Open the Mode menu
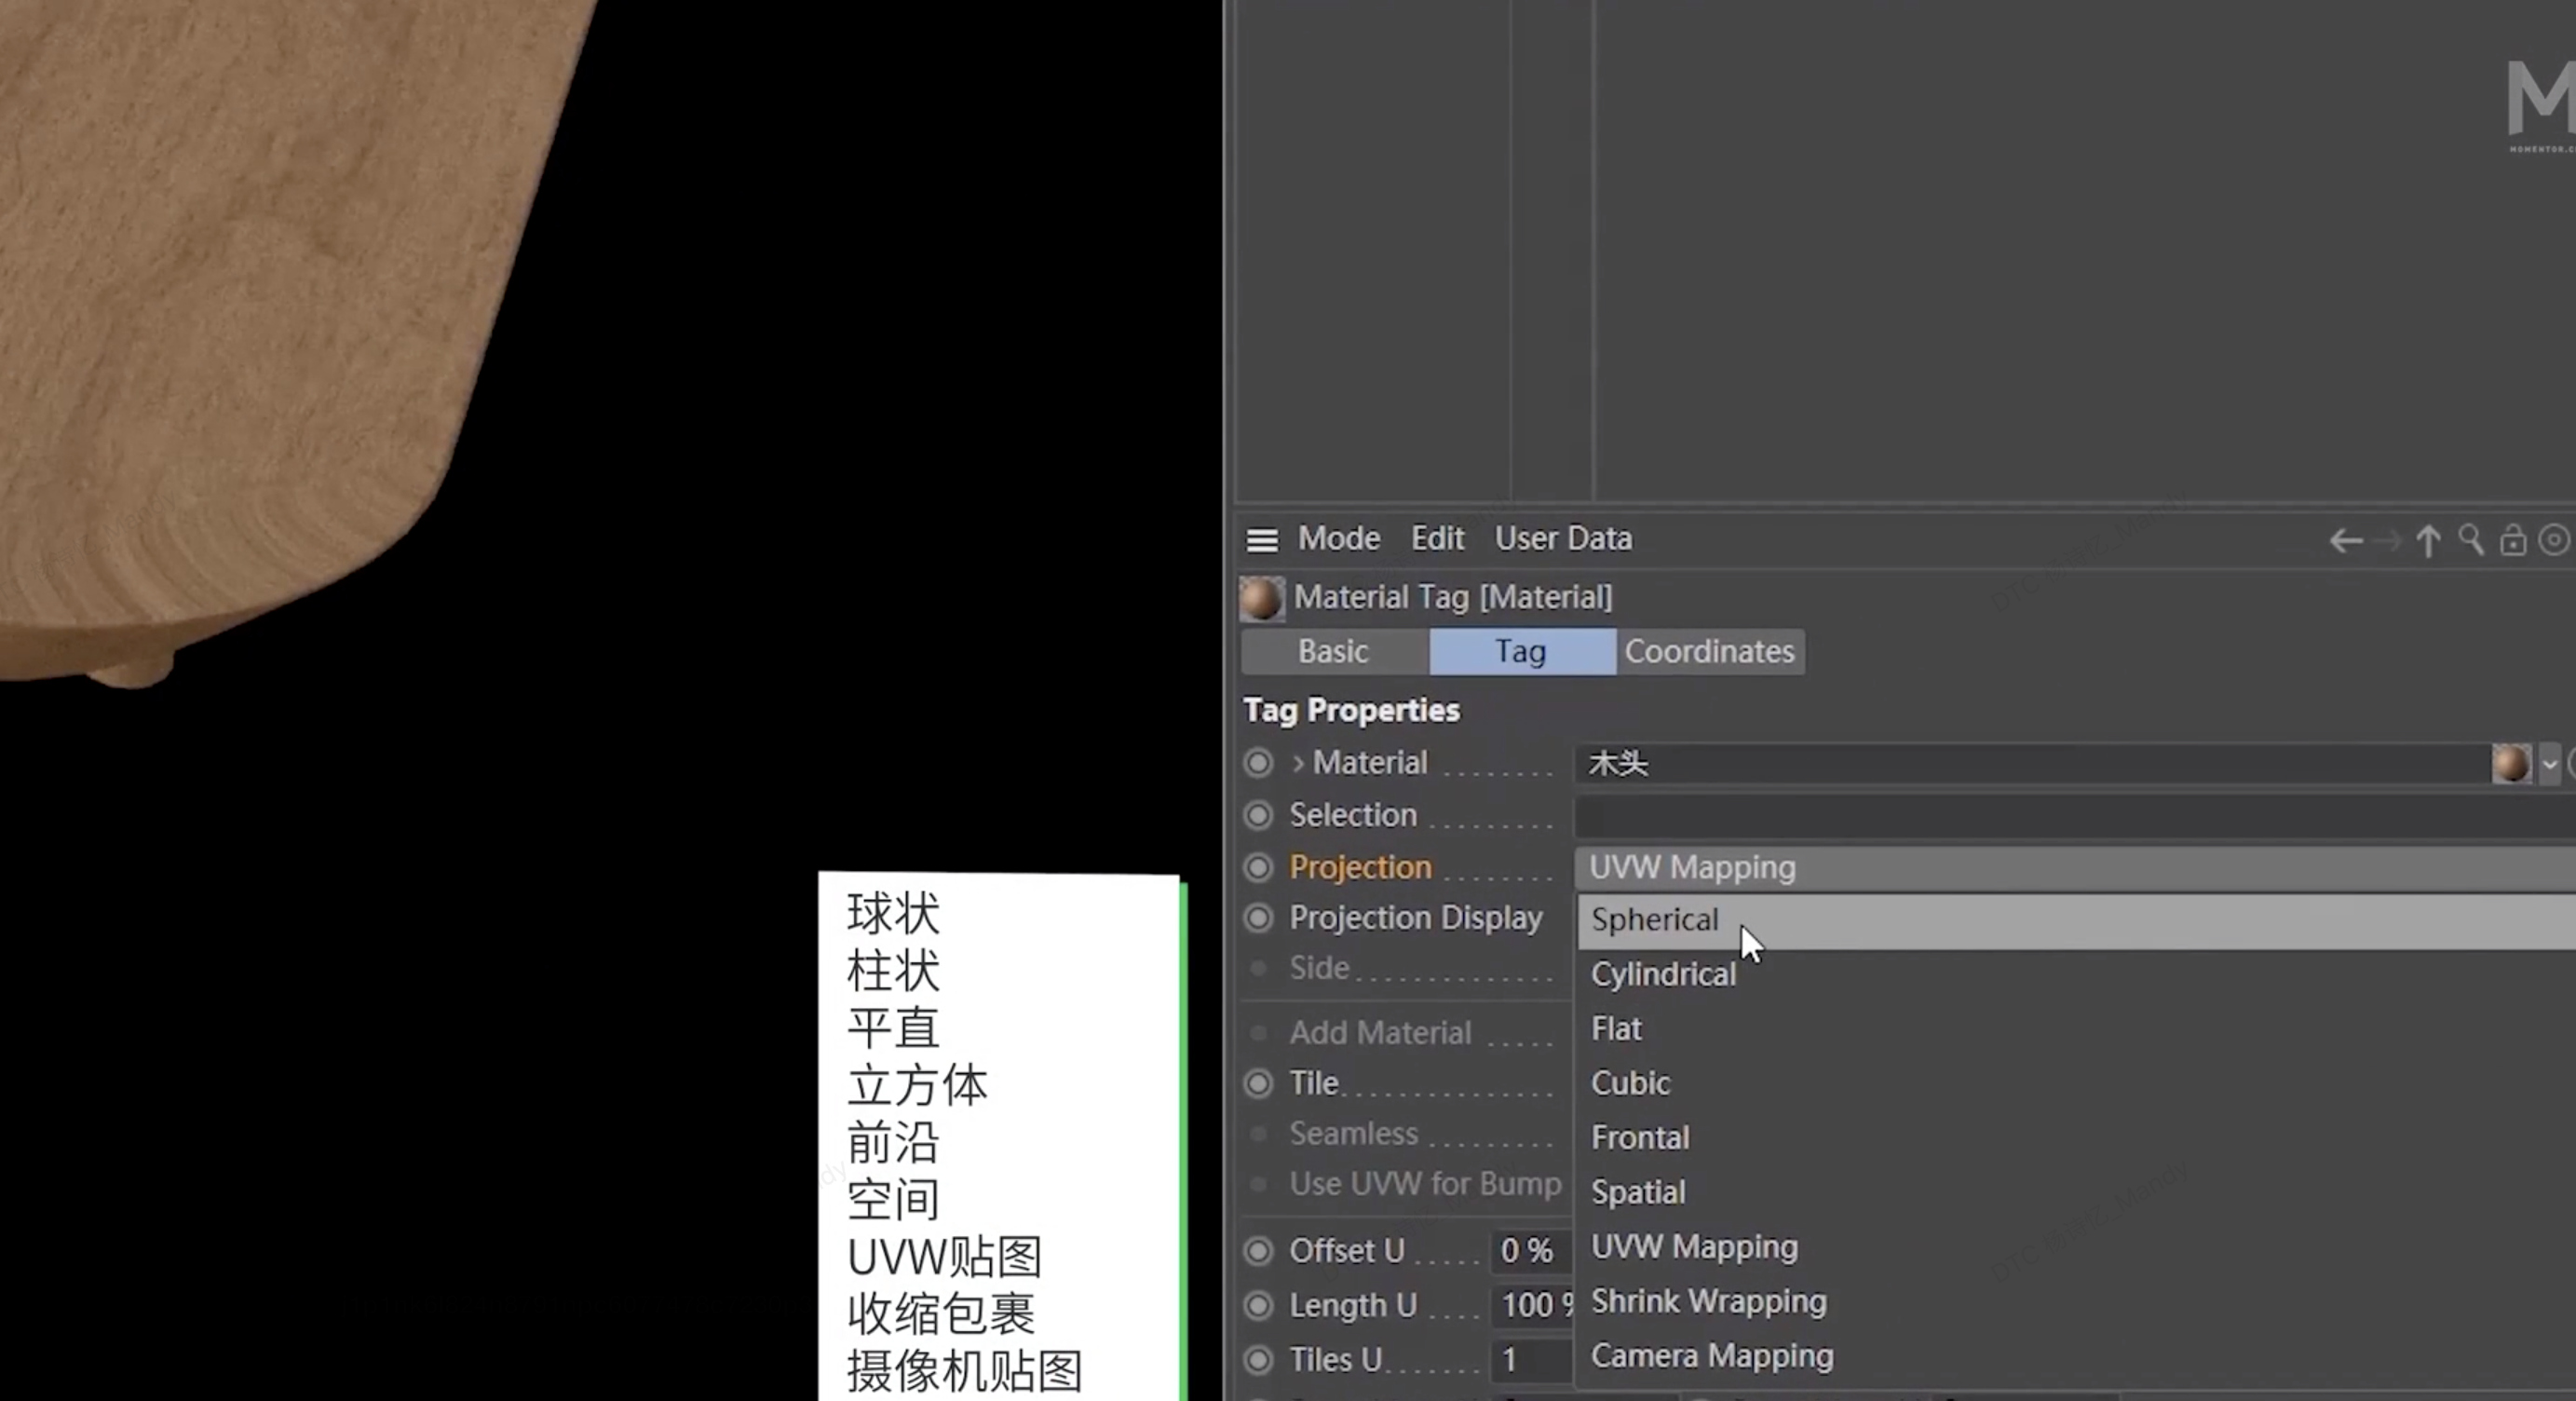Screen dimensions: 2576x1401 tap(1339, 539)
